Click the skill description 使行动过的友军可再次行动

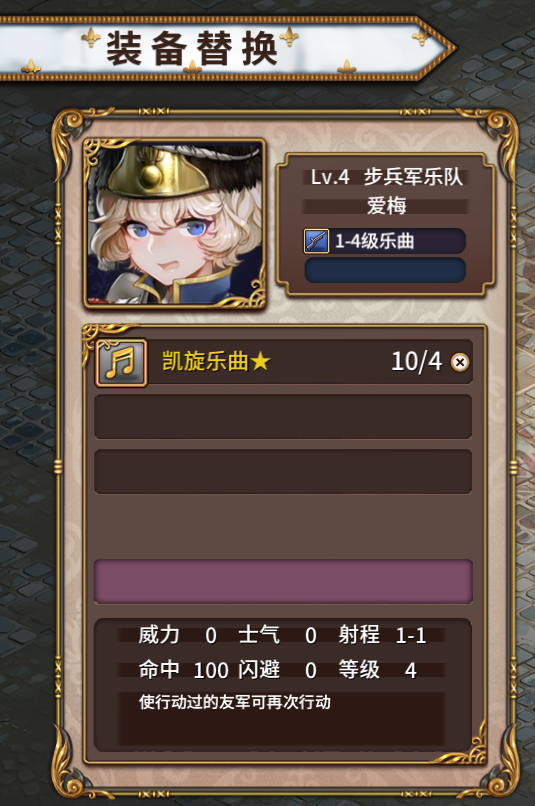[235, 702]
